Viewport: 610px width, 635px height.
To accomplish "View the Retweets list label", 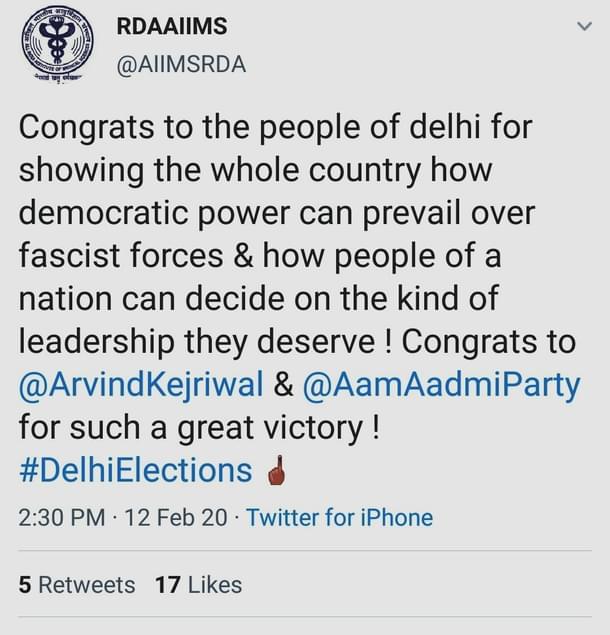I will pyautogui.click(x=87, y=585).
